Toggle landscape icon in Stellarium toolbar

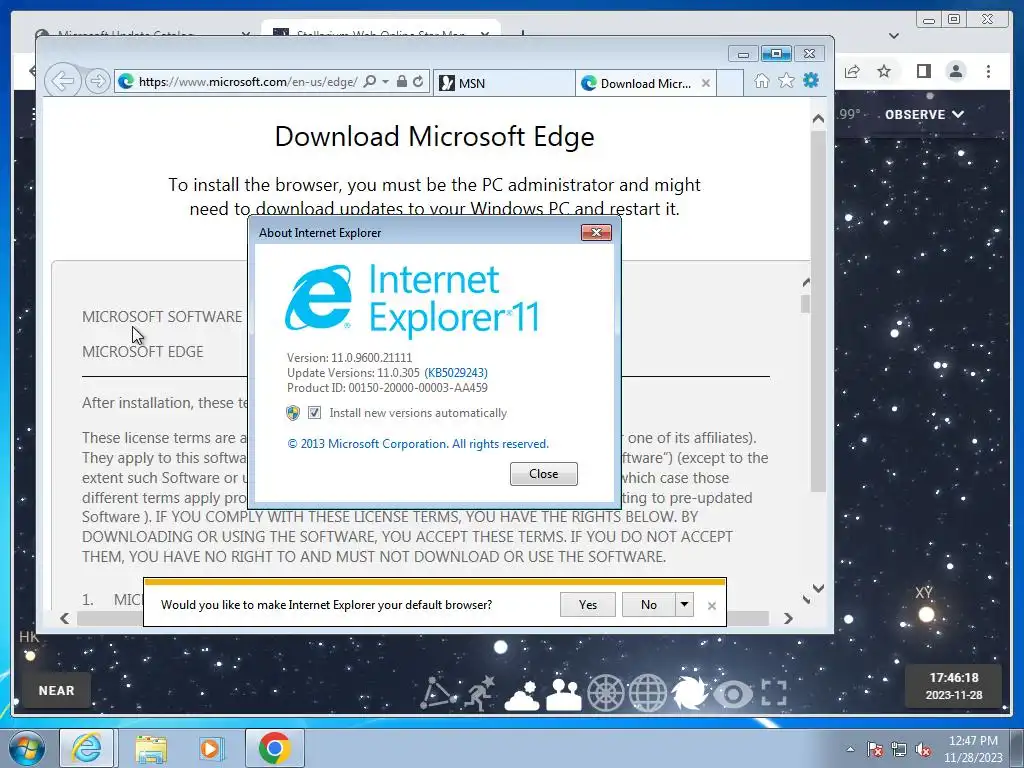click(x=564, y=694)
